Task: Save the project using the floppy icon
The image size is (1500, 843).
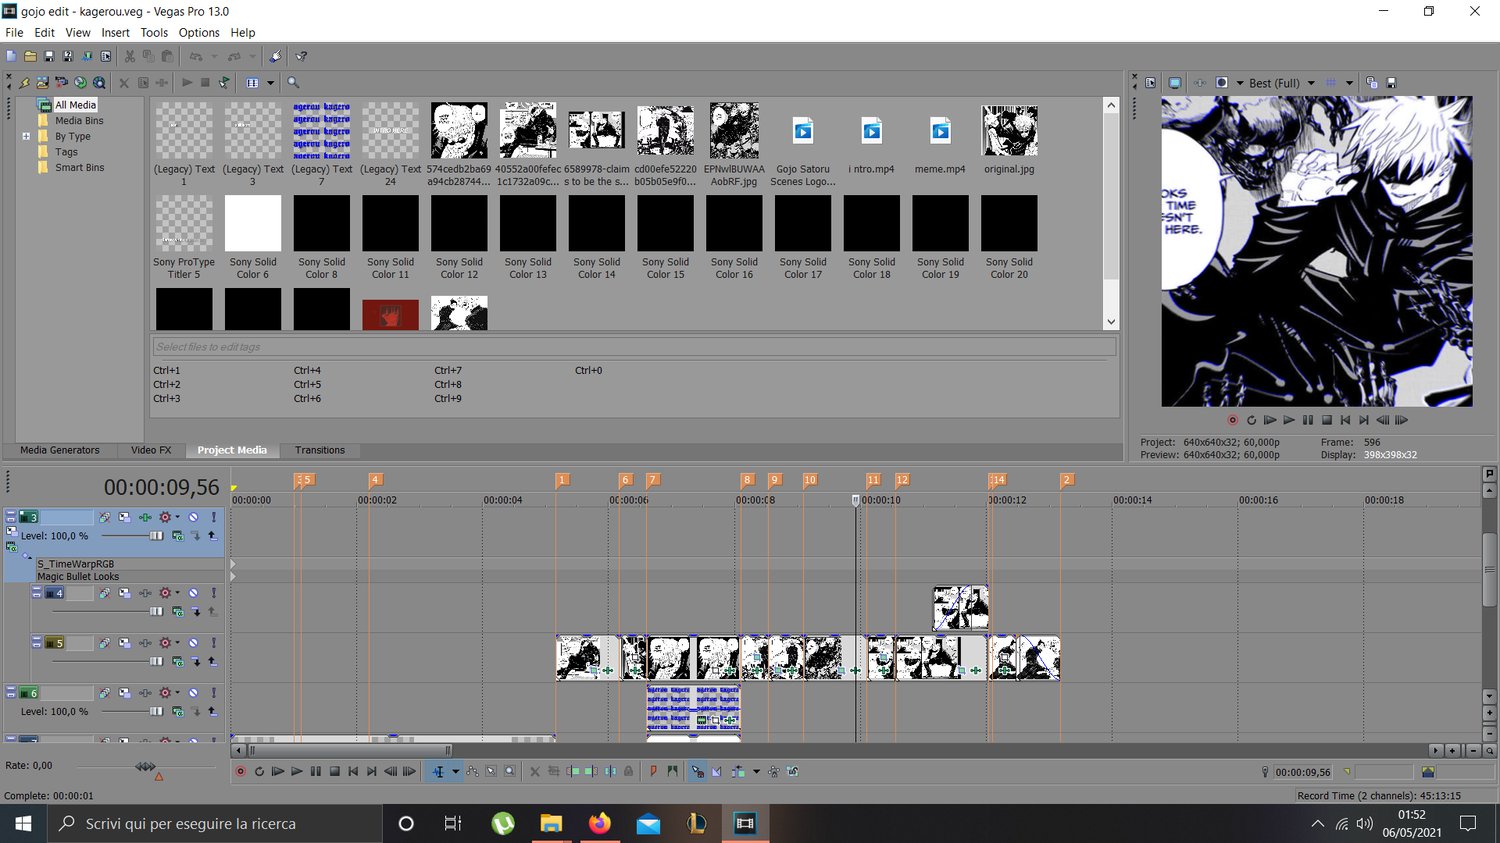Action: pyautogui.click(x=49, y=57)
